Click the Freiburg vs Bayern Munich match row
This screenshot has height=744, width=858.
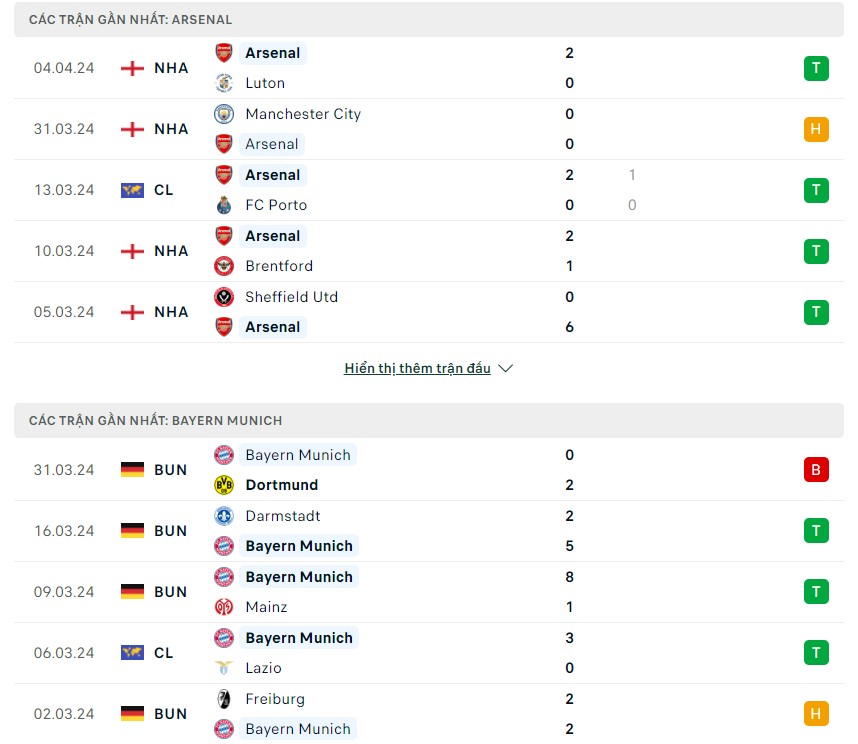(x=429, y=713)
